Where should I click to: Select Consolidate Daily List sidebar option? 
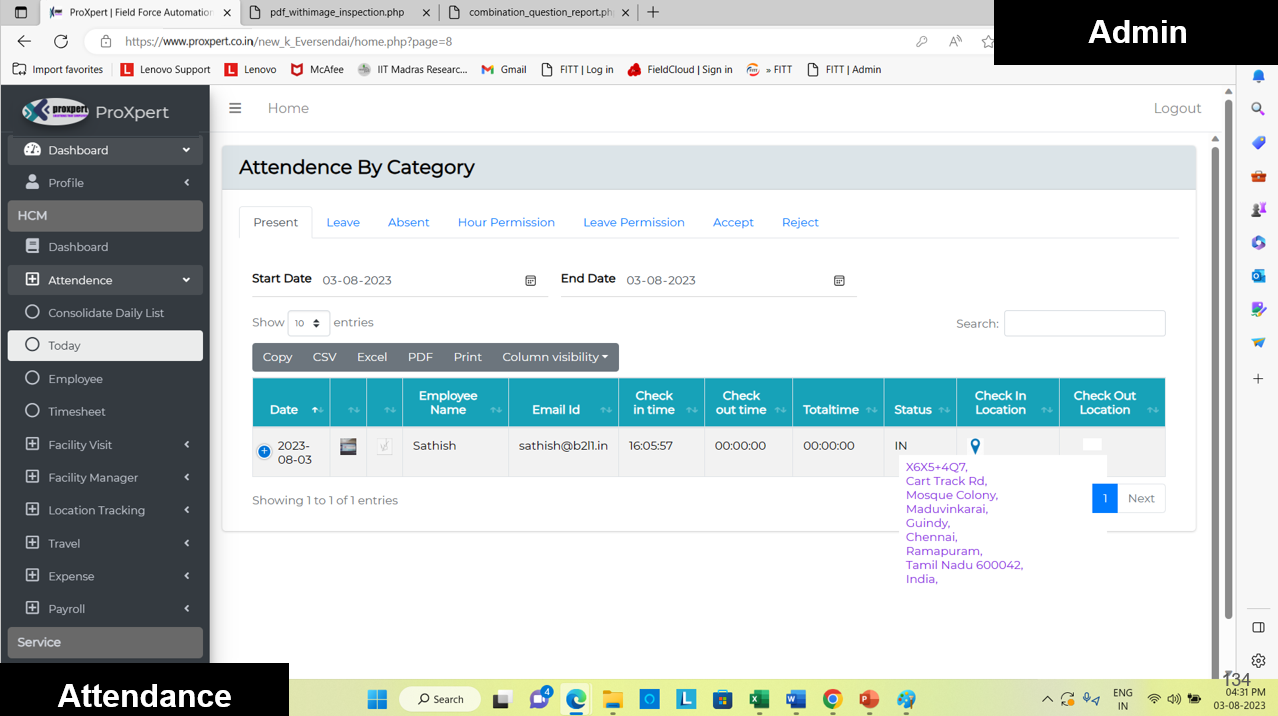105,313
